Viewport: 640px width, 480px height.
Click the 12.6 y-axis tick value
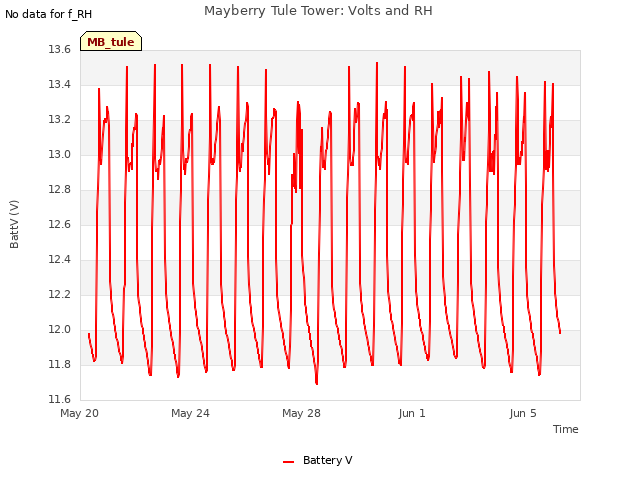60,224
